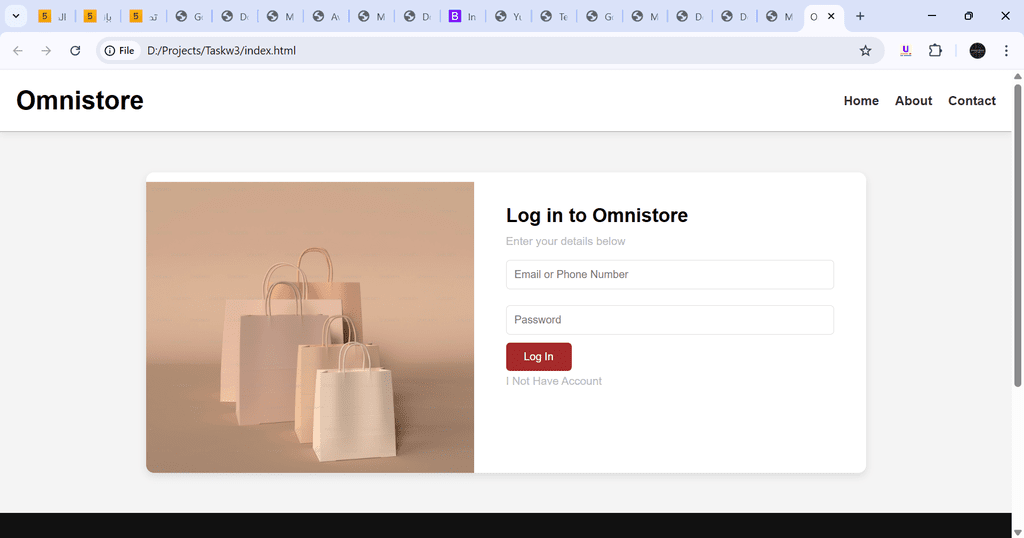This screenshot has height=538, width=1024.
Task: Switch to the Bootstrap 'In' tab
Action: pos(462,16)
